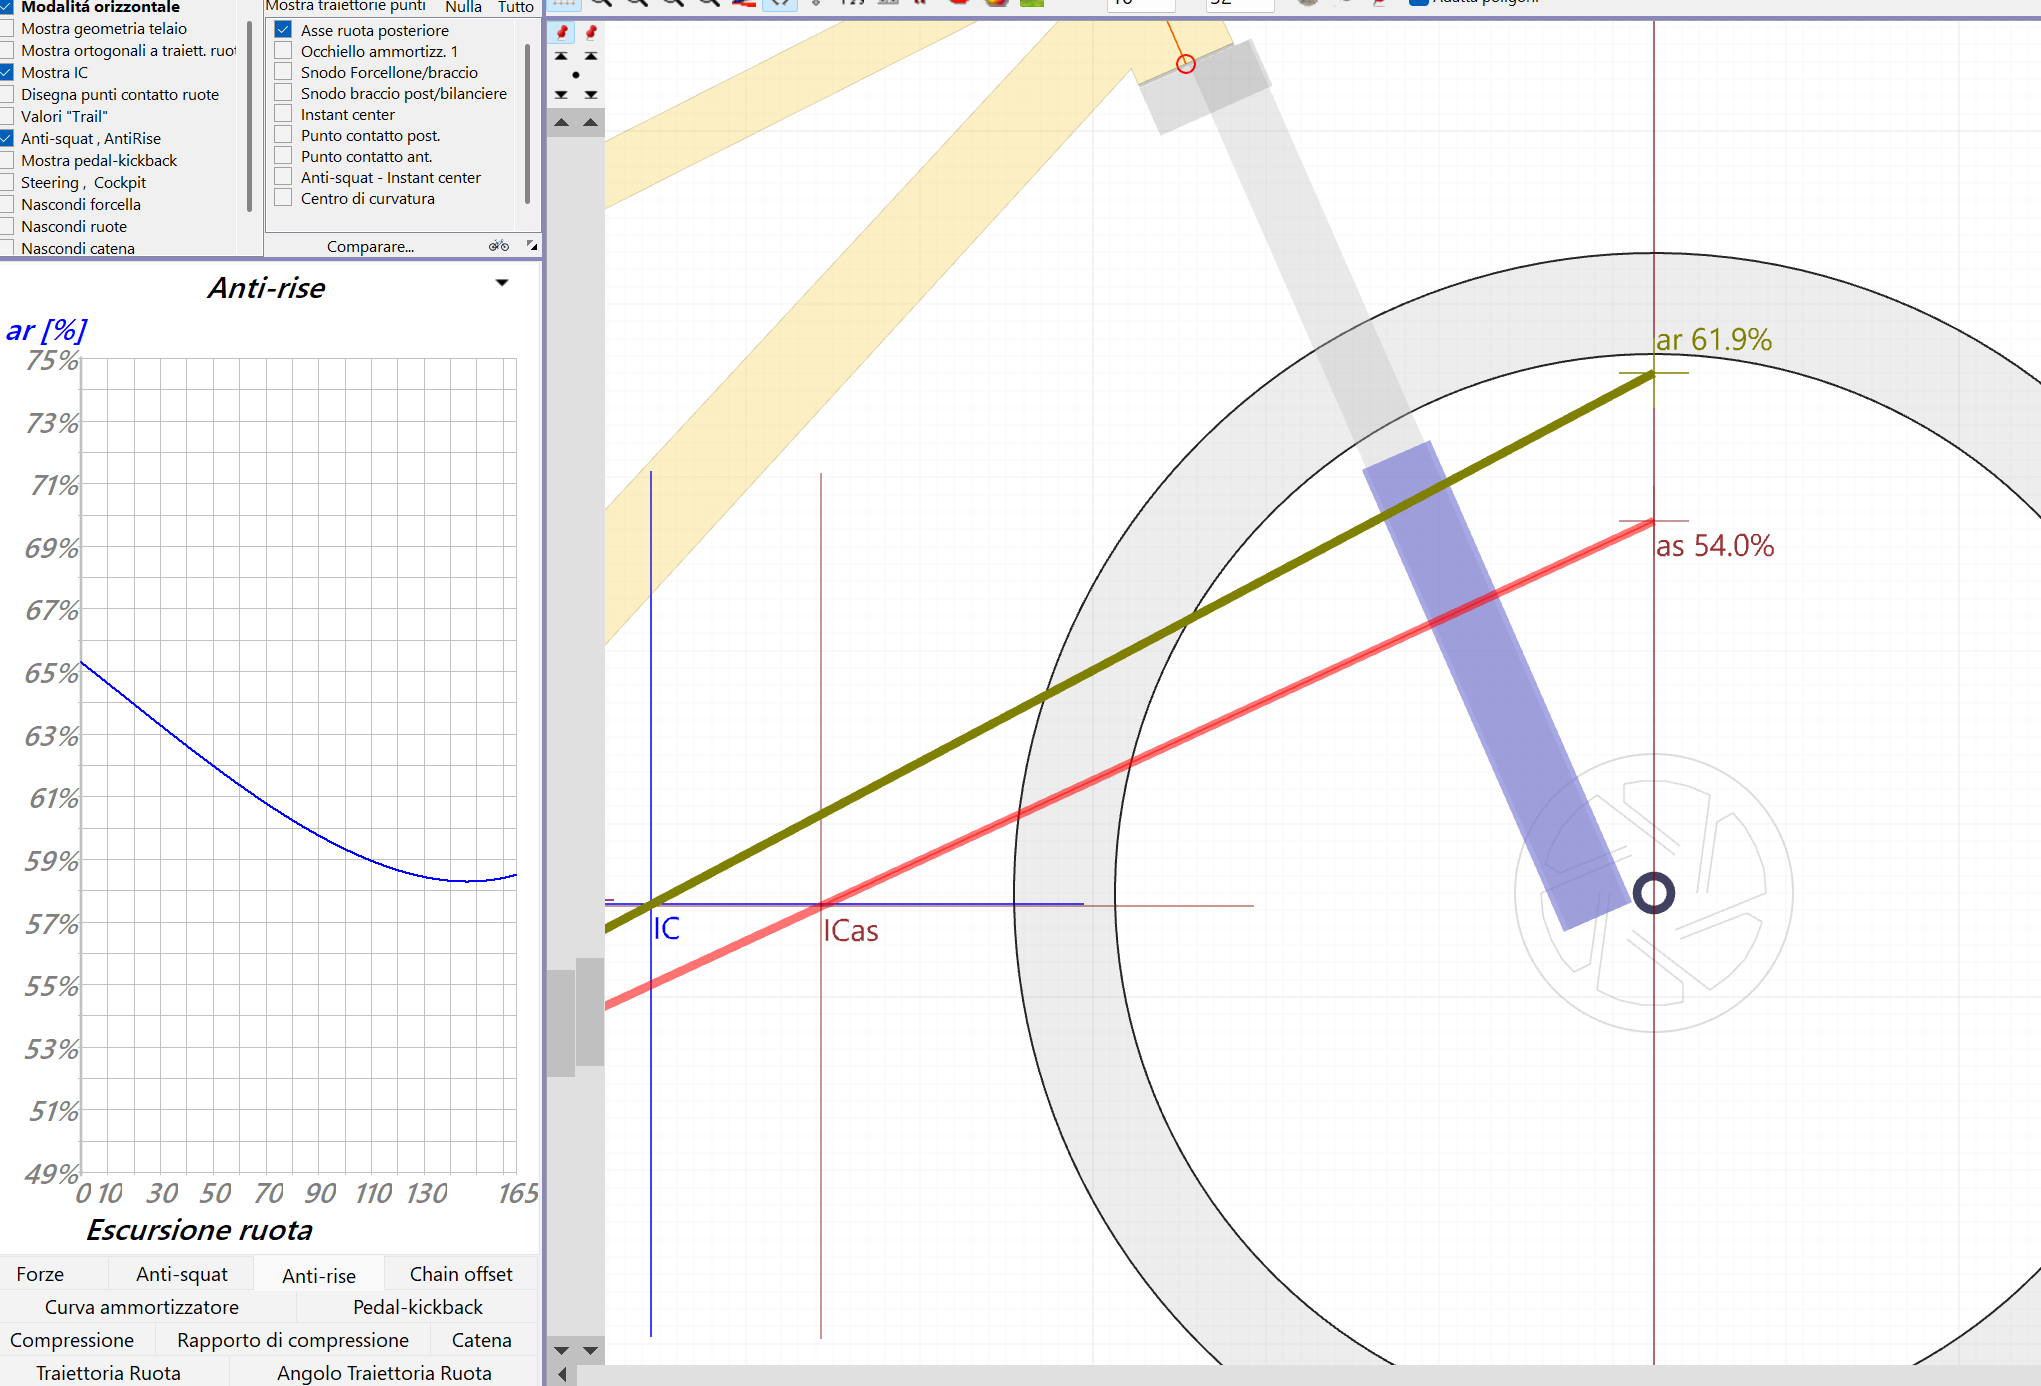Open the Pedal-kickback tab
The height and width of the screenshot is (1386, 2041).
click(x=418, y=1307)
